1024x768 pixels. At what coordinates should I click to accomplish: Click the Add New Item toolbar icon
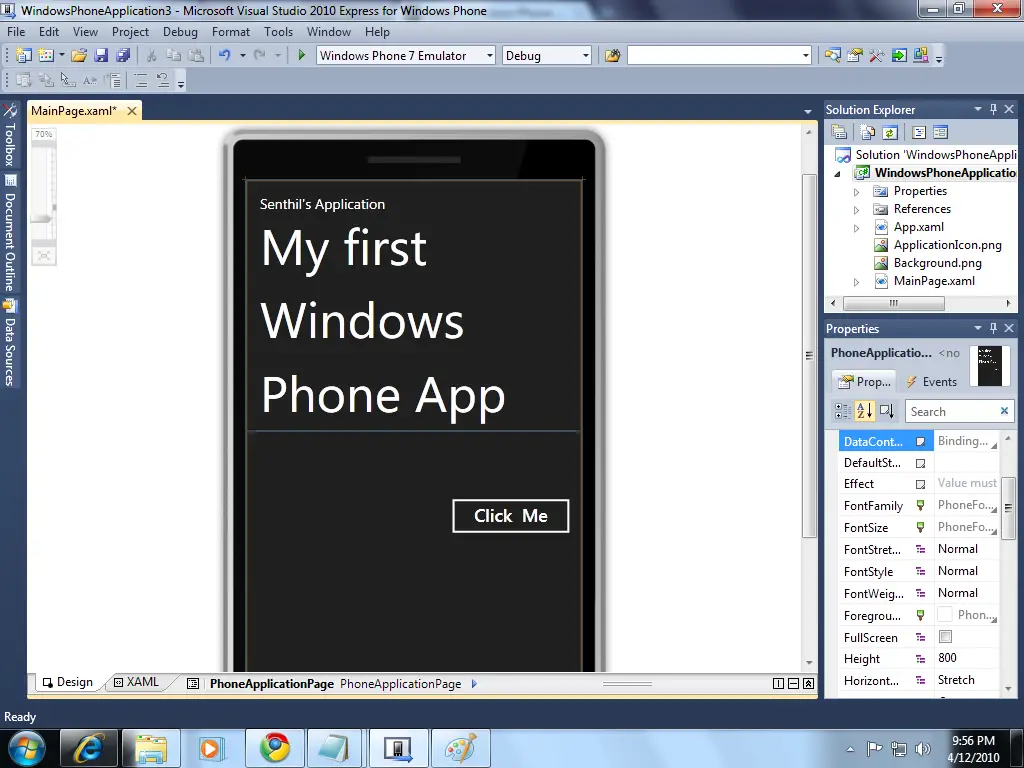pos(46,56)
